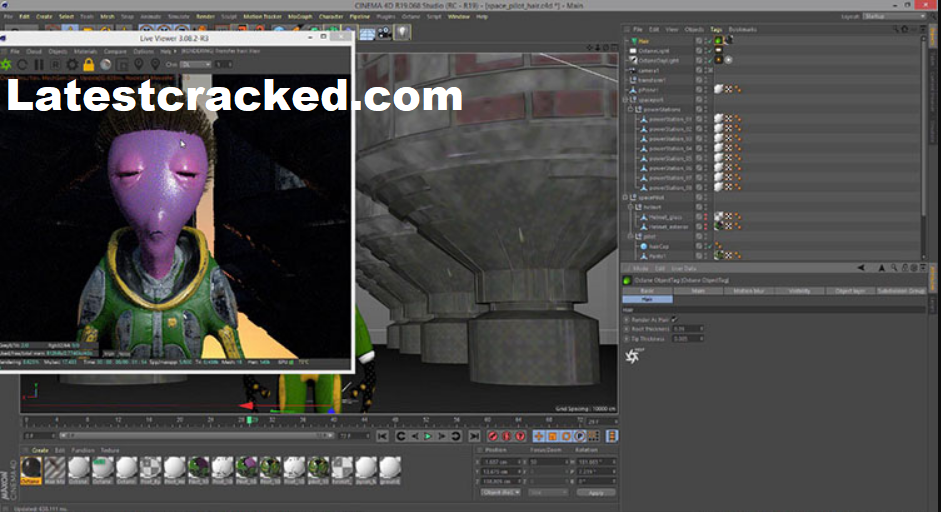Open the Size dropdown in Coordinates panel
This screenshot has height=512, width=941.
547,492
